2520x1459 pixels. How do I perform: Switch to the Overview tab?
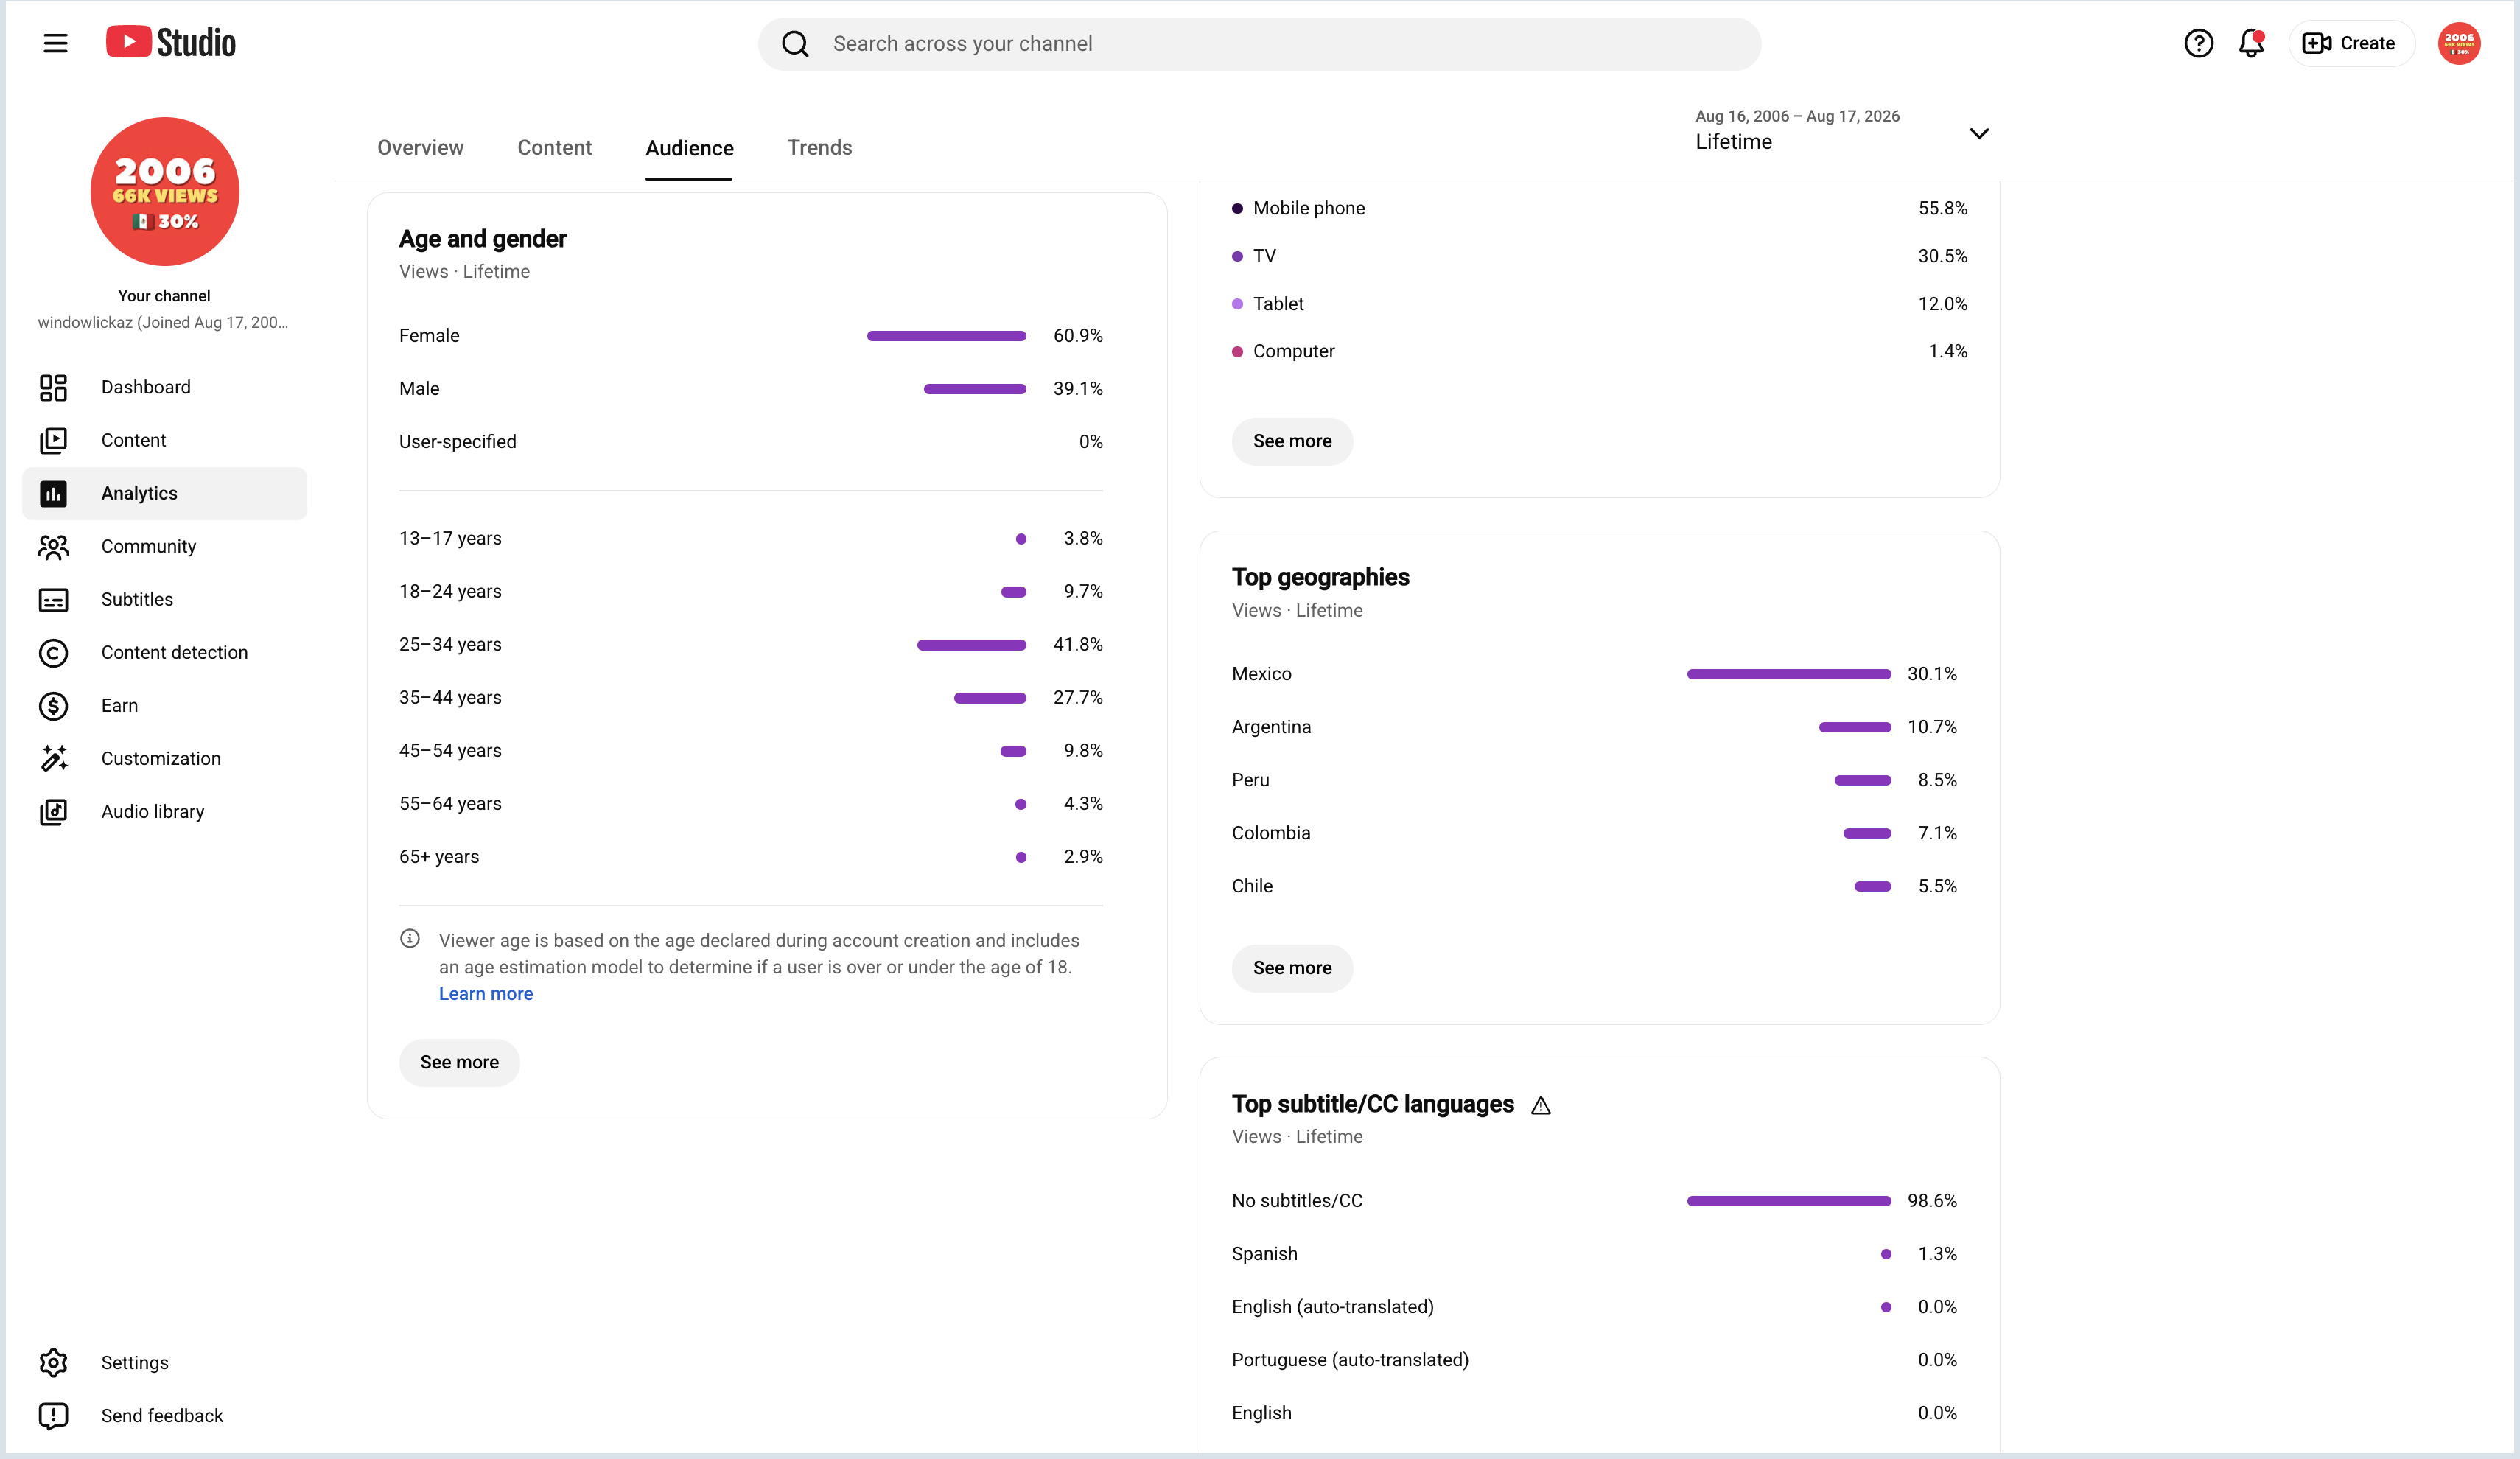[420, 147]
